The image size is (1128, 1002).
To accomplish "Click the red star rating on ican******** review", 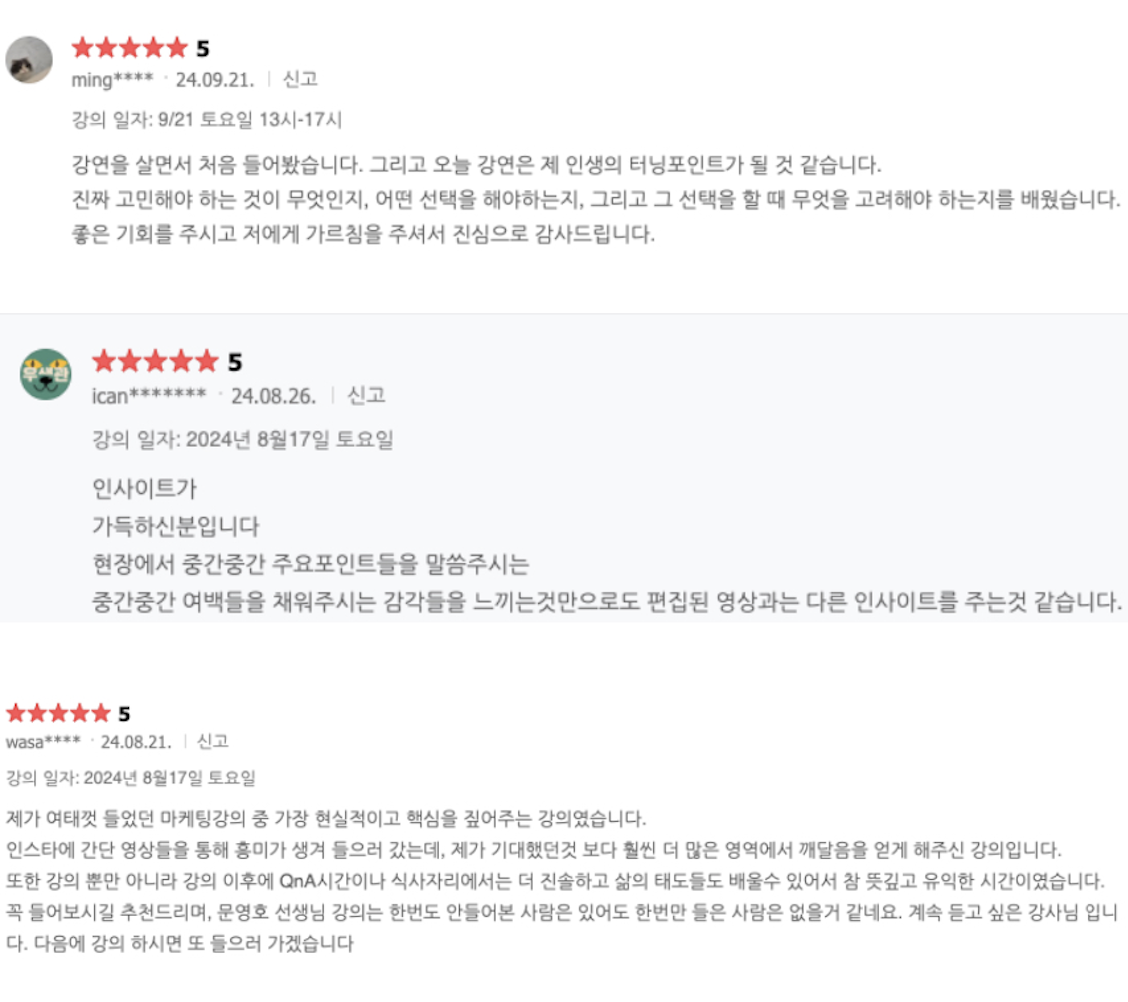I will click(155, 361).
